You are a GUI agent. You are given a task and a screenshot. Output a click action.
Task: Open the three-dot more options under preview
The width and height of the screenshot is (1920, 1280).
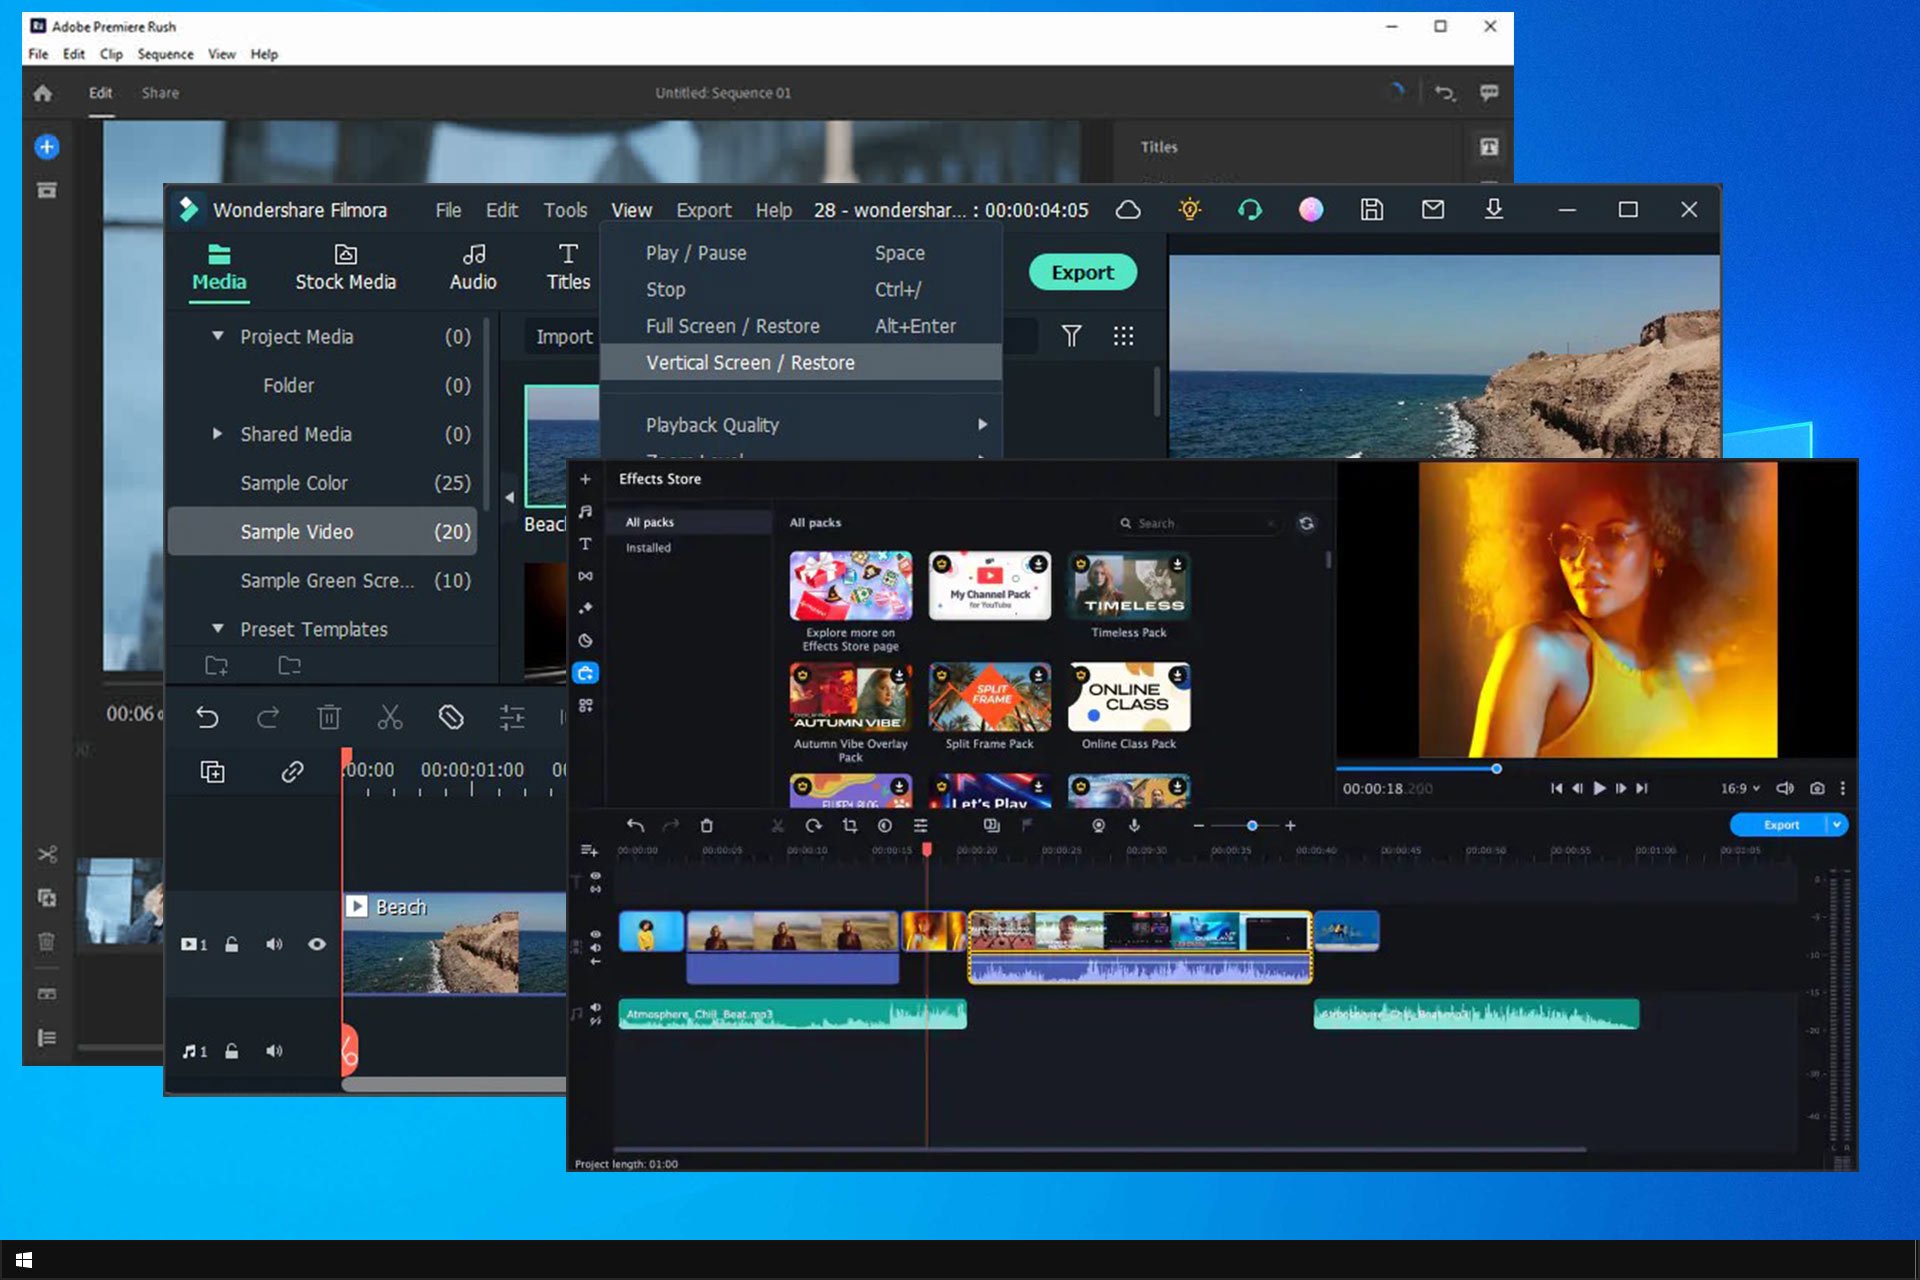pyautogui.click(x=1843, y=788)
